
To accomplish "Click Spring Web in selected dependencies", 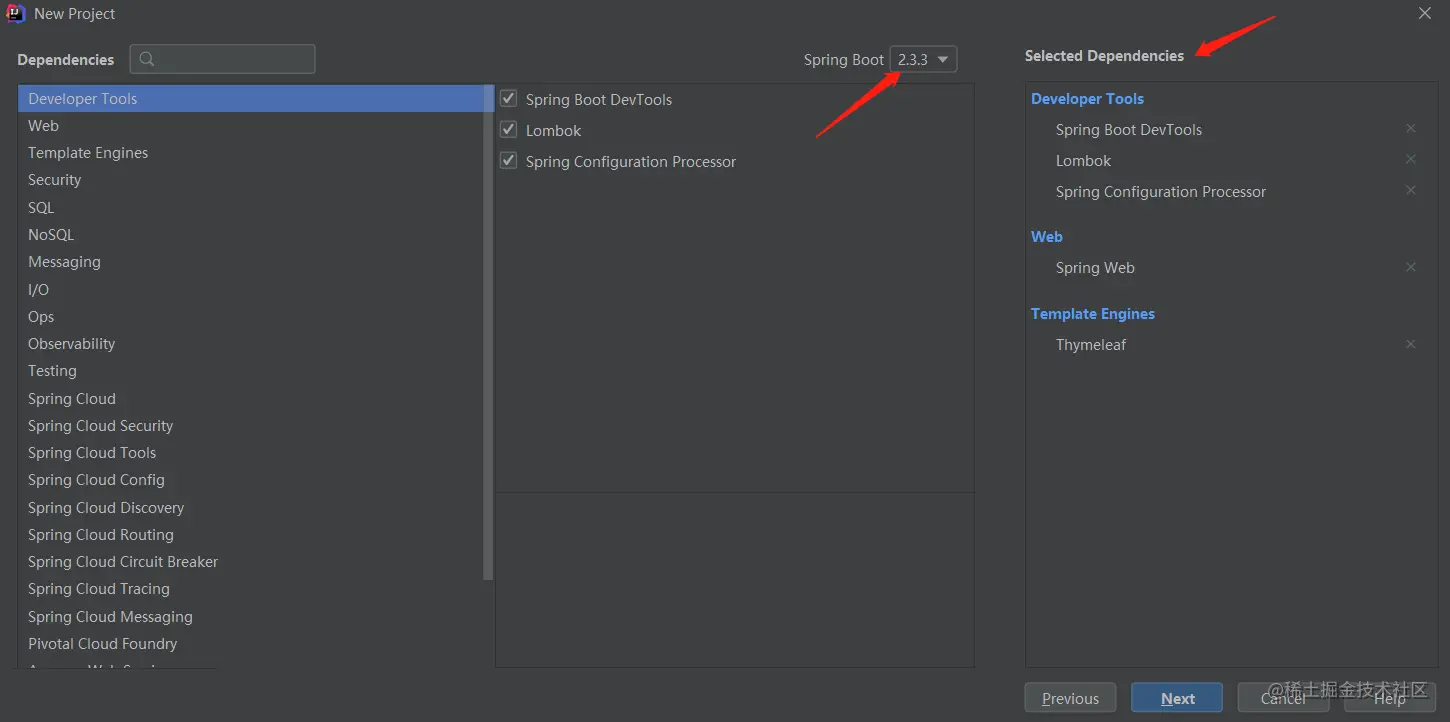I will click(x=1095, y=268).
